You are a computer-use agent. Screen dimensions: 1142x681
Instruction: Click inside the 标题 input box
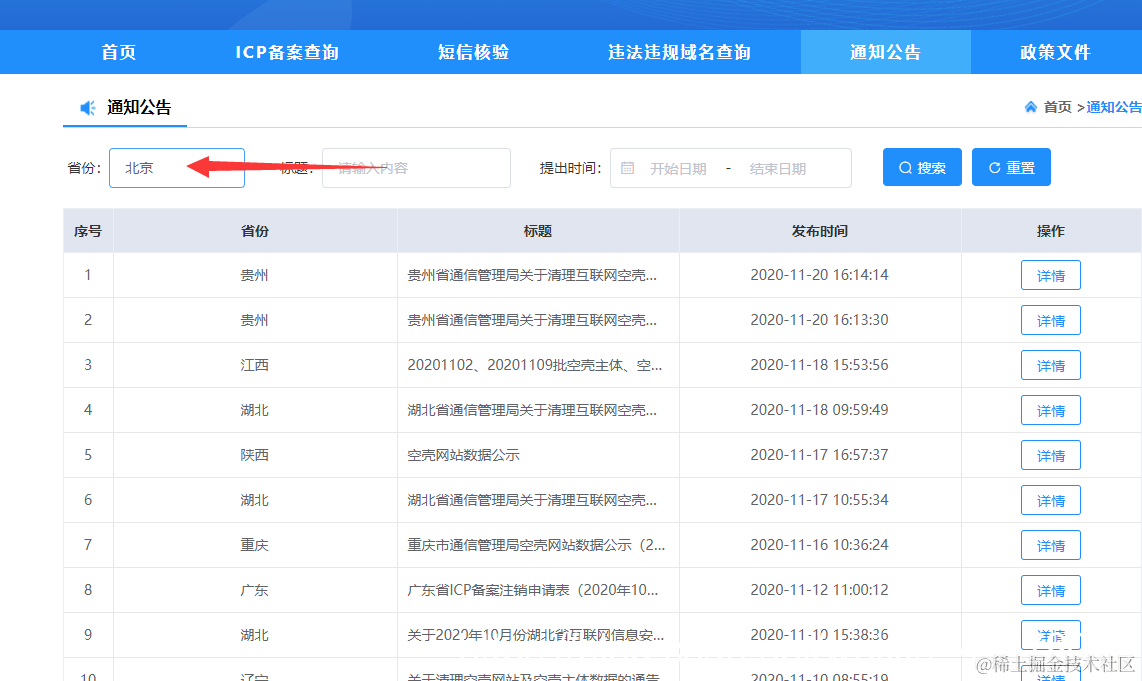coord(415,167)
